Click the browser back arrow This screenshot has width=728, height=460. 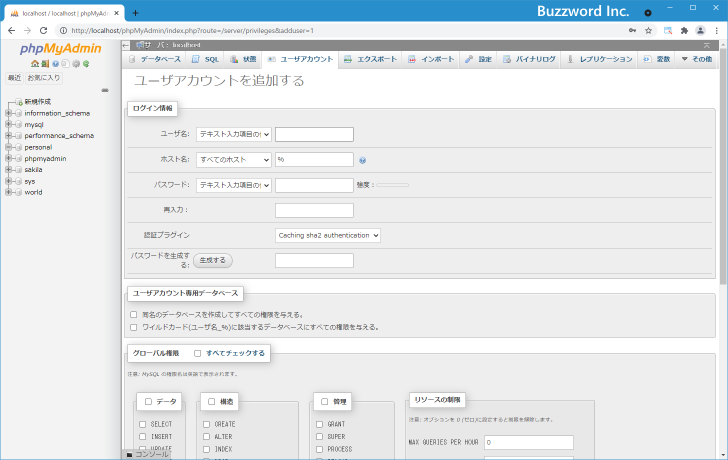[x=12, y=31]
